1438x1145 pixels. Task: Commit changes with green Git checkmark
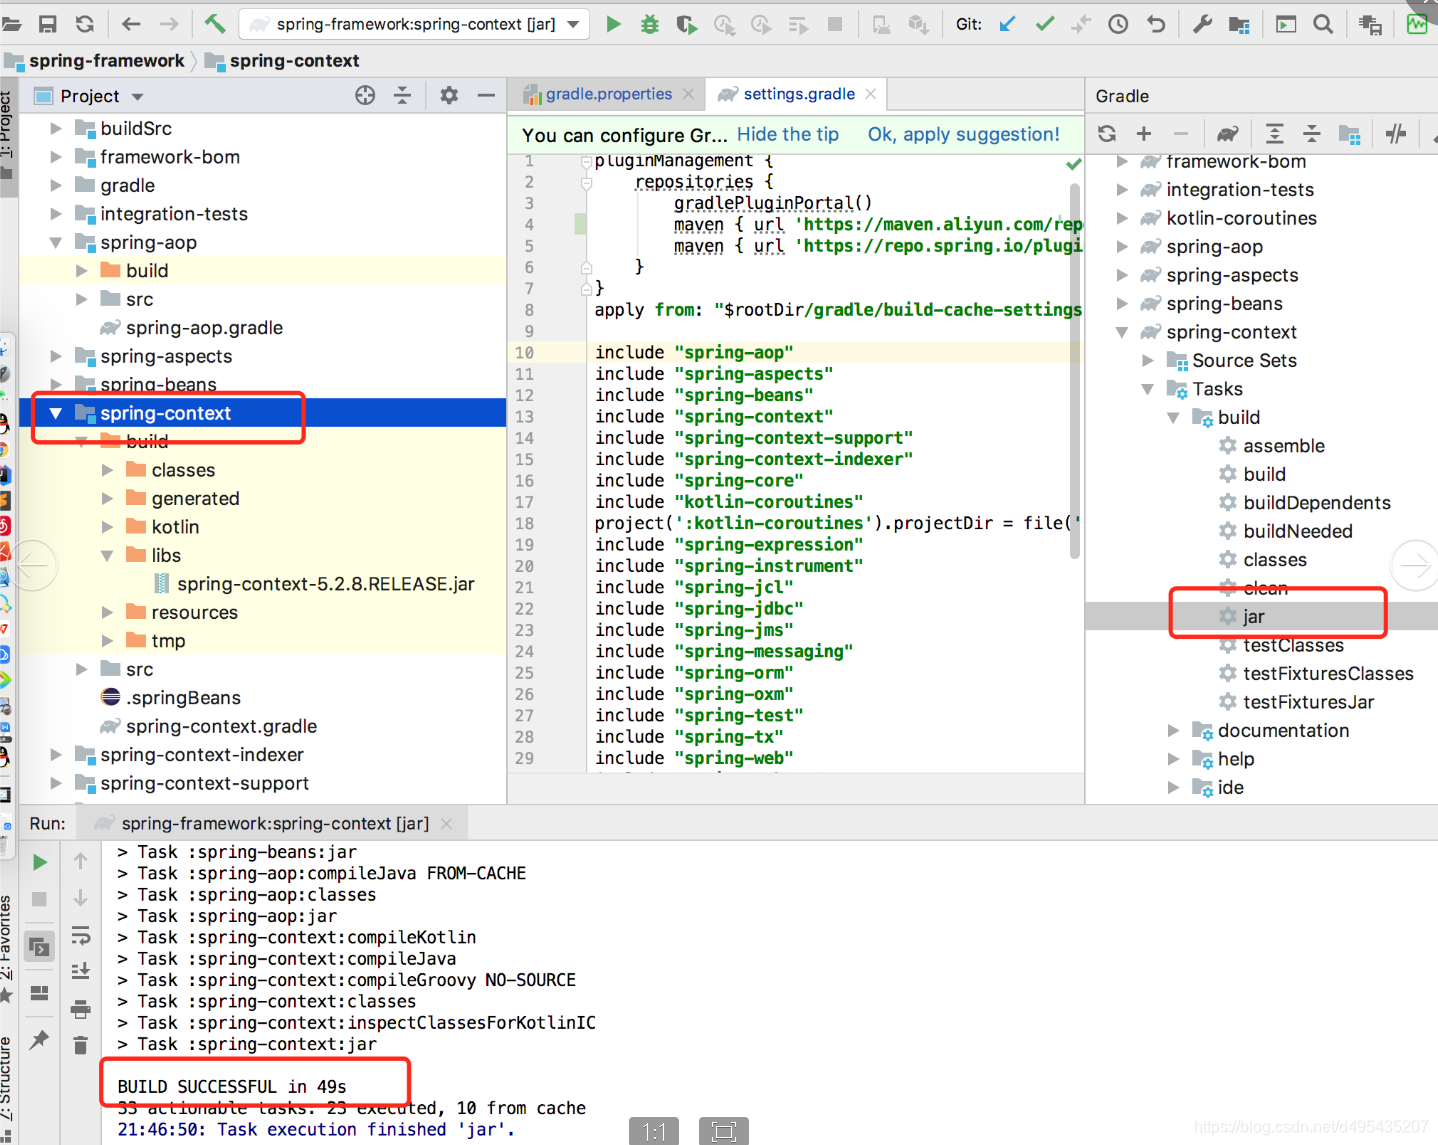click(1044, 24)
